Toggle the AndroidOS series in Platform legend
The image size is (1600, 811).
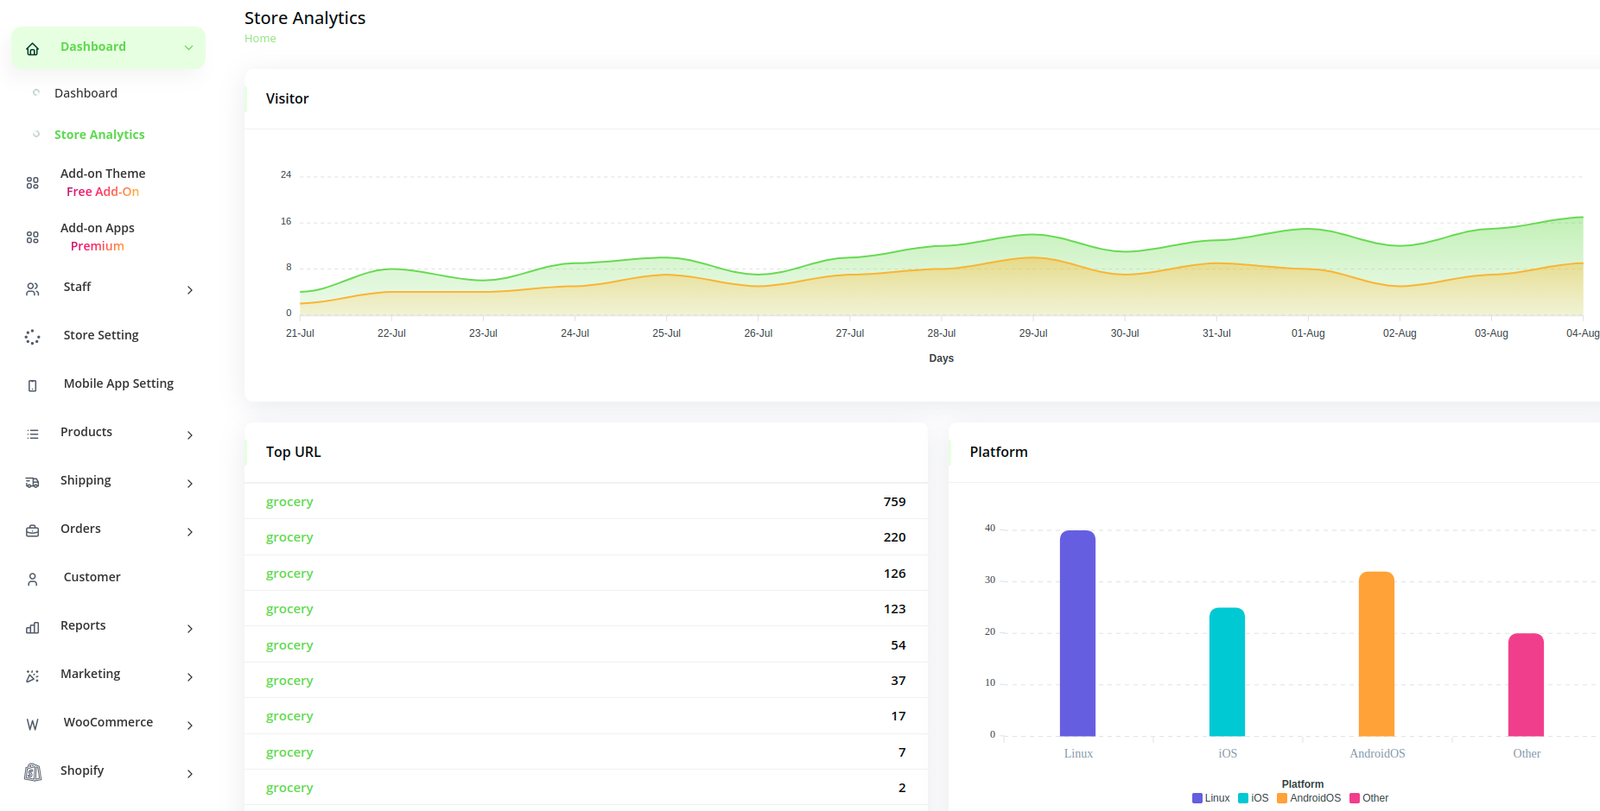1309,798
